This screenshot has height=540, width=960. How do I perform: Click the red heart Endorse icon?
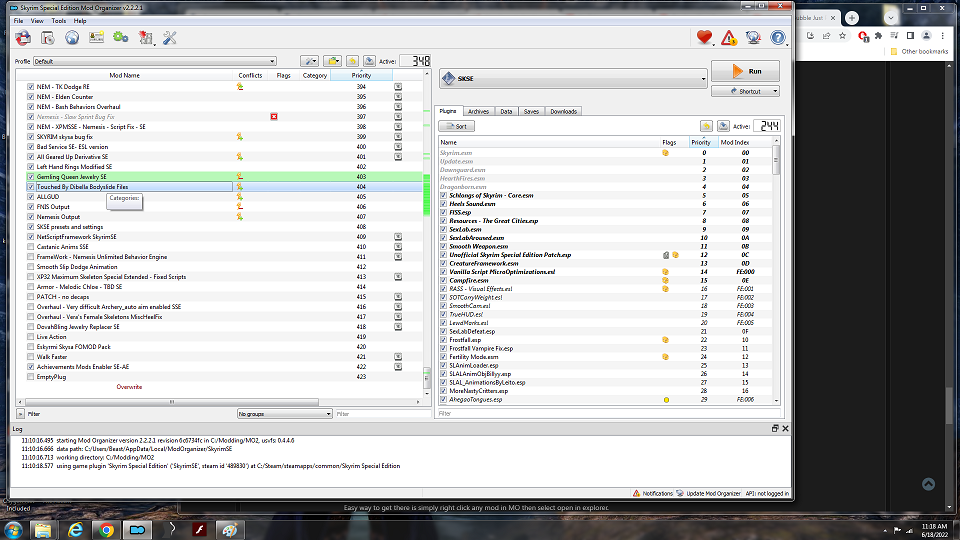pyautogui.click(x=704, y=37)
